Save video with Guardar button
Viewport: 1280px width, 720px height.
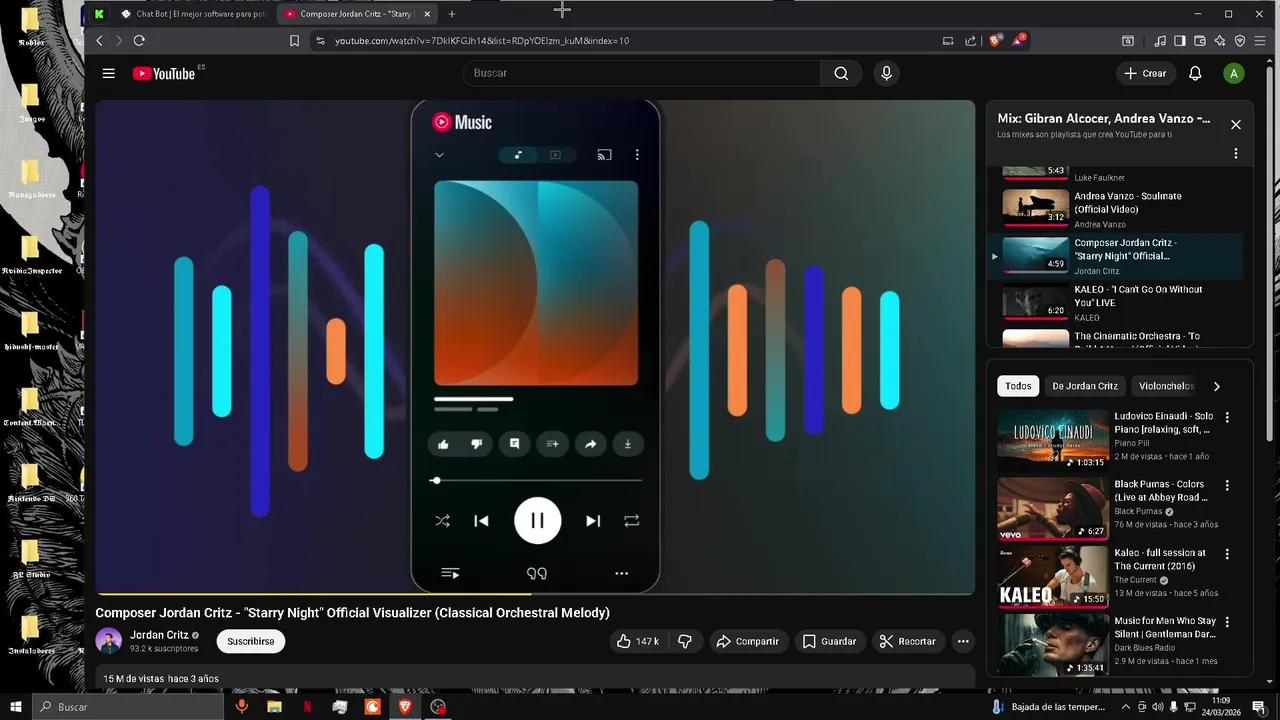830,641
